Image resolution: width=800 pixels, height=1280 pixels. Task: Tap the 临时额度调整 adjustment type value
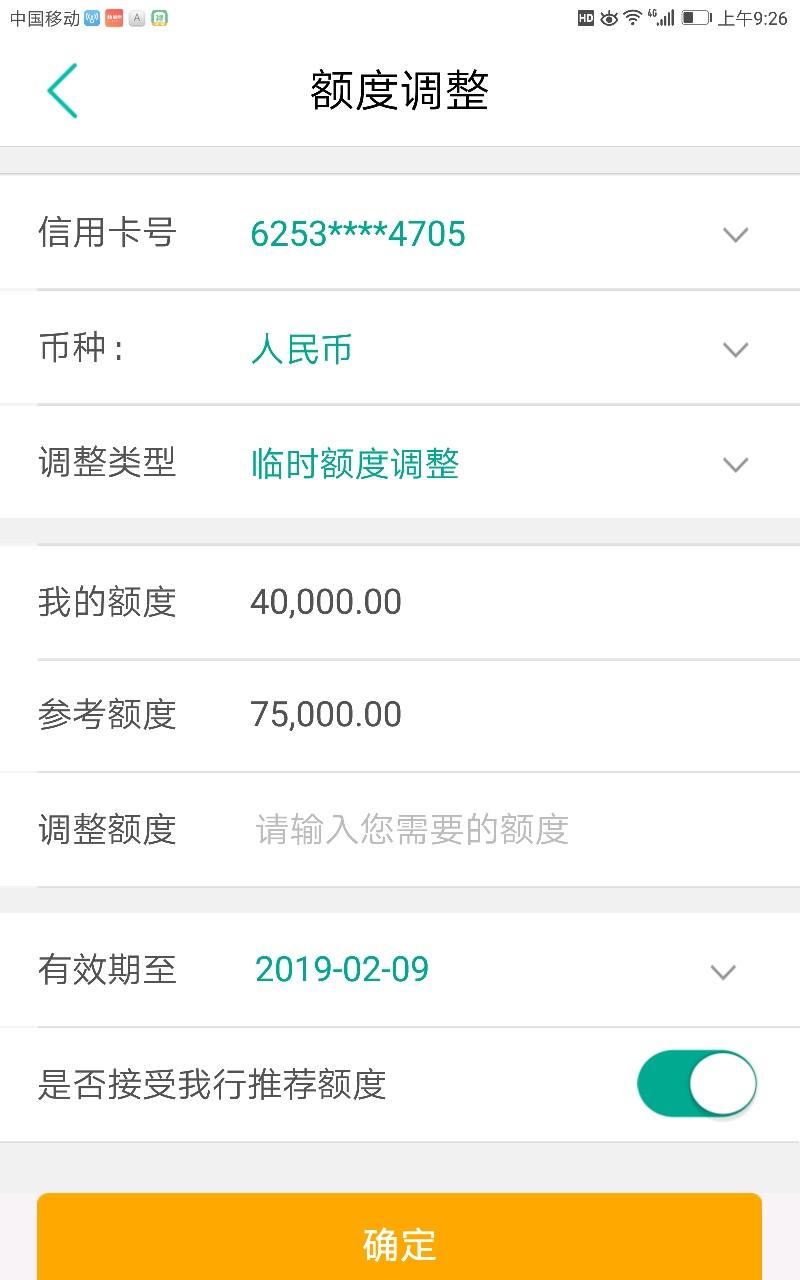355,464
